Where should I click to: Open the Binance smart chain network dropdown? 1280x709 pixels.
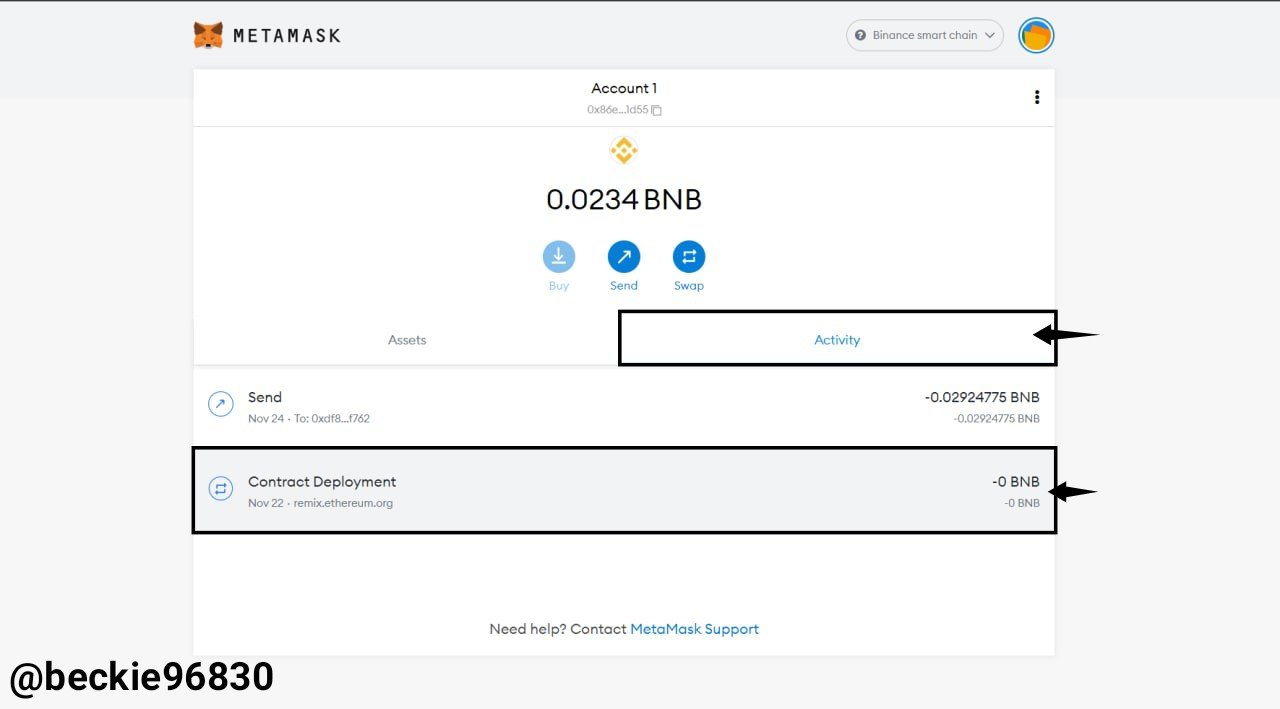click(925, 35)
